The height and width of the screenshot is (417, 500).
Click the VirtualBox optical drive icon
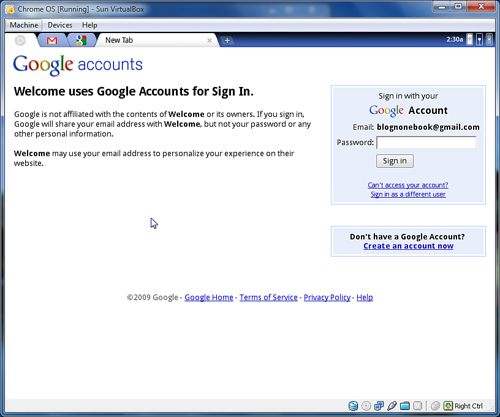pos(366,406)
